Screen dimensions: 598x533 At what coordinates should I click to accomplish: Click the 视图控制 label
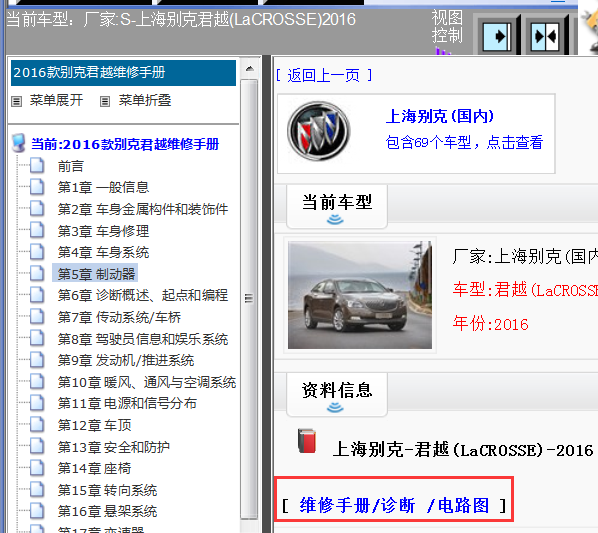447,27
